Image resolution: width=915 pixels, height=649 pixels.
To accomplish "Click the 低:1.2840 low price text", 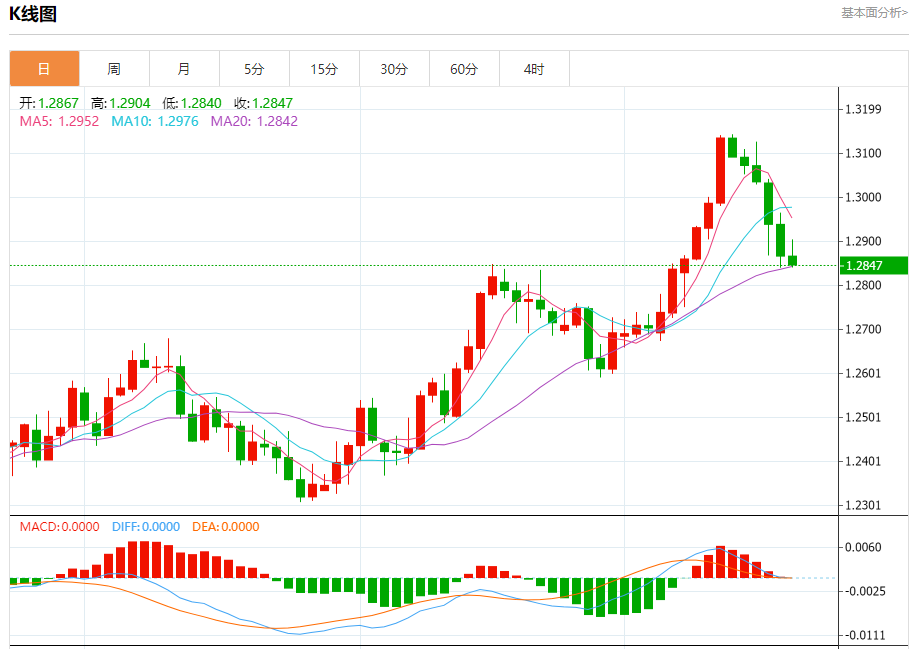I will [192, 103].
